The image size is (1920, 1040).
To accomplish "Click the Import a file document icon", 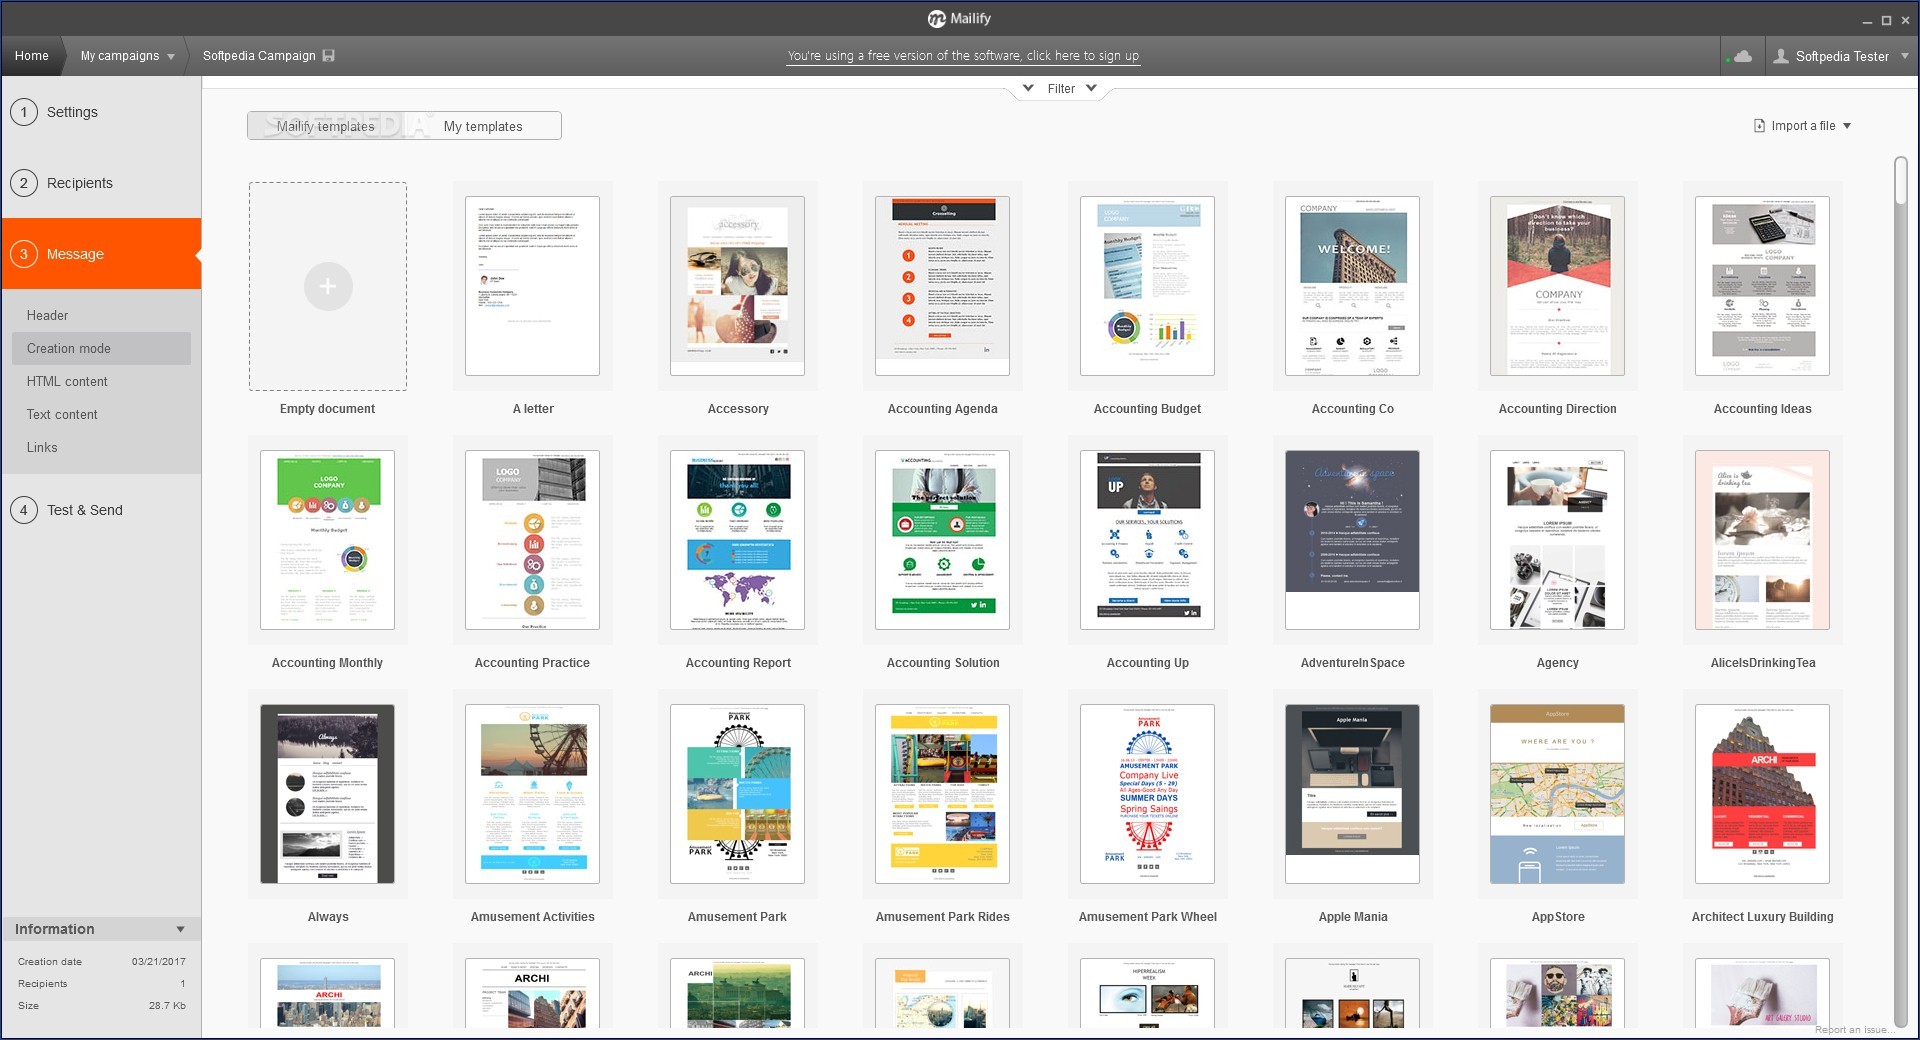I will 1759,126.
